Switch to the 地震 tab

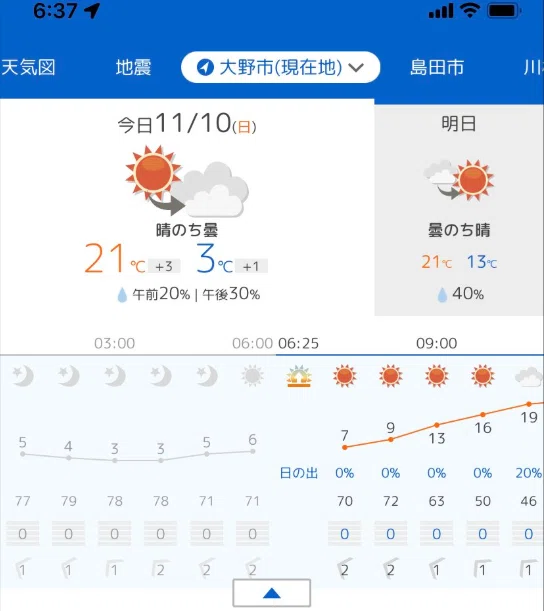point(133,67)
